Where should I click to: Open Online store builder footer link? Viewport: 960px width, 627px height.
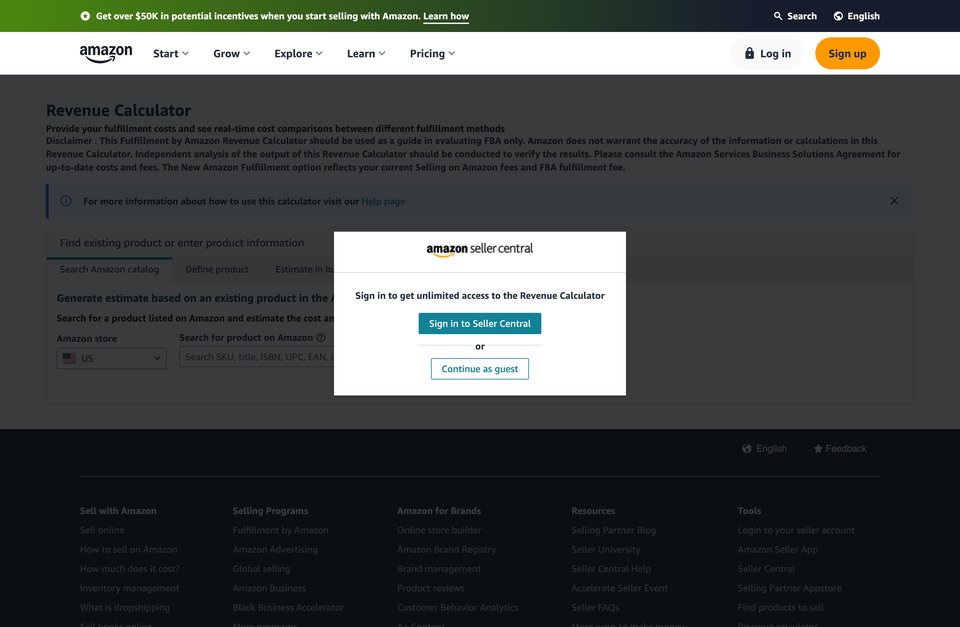[439, 530]
